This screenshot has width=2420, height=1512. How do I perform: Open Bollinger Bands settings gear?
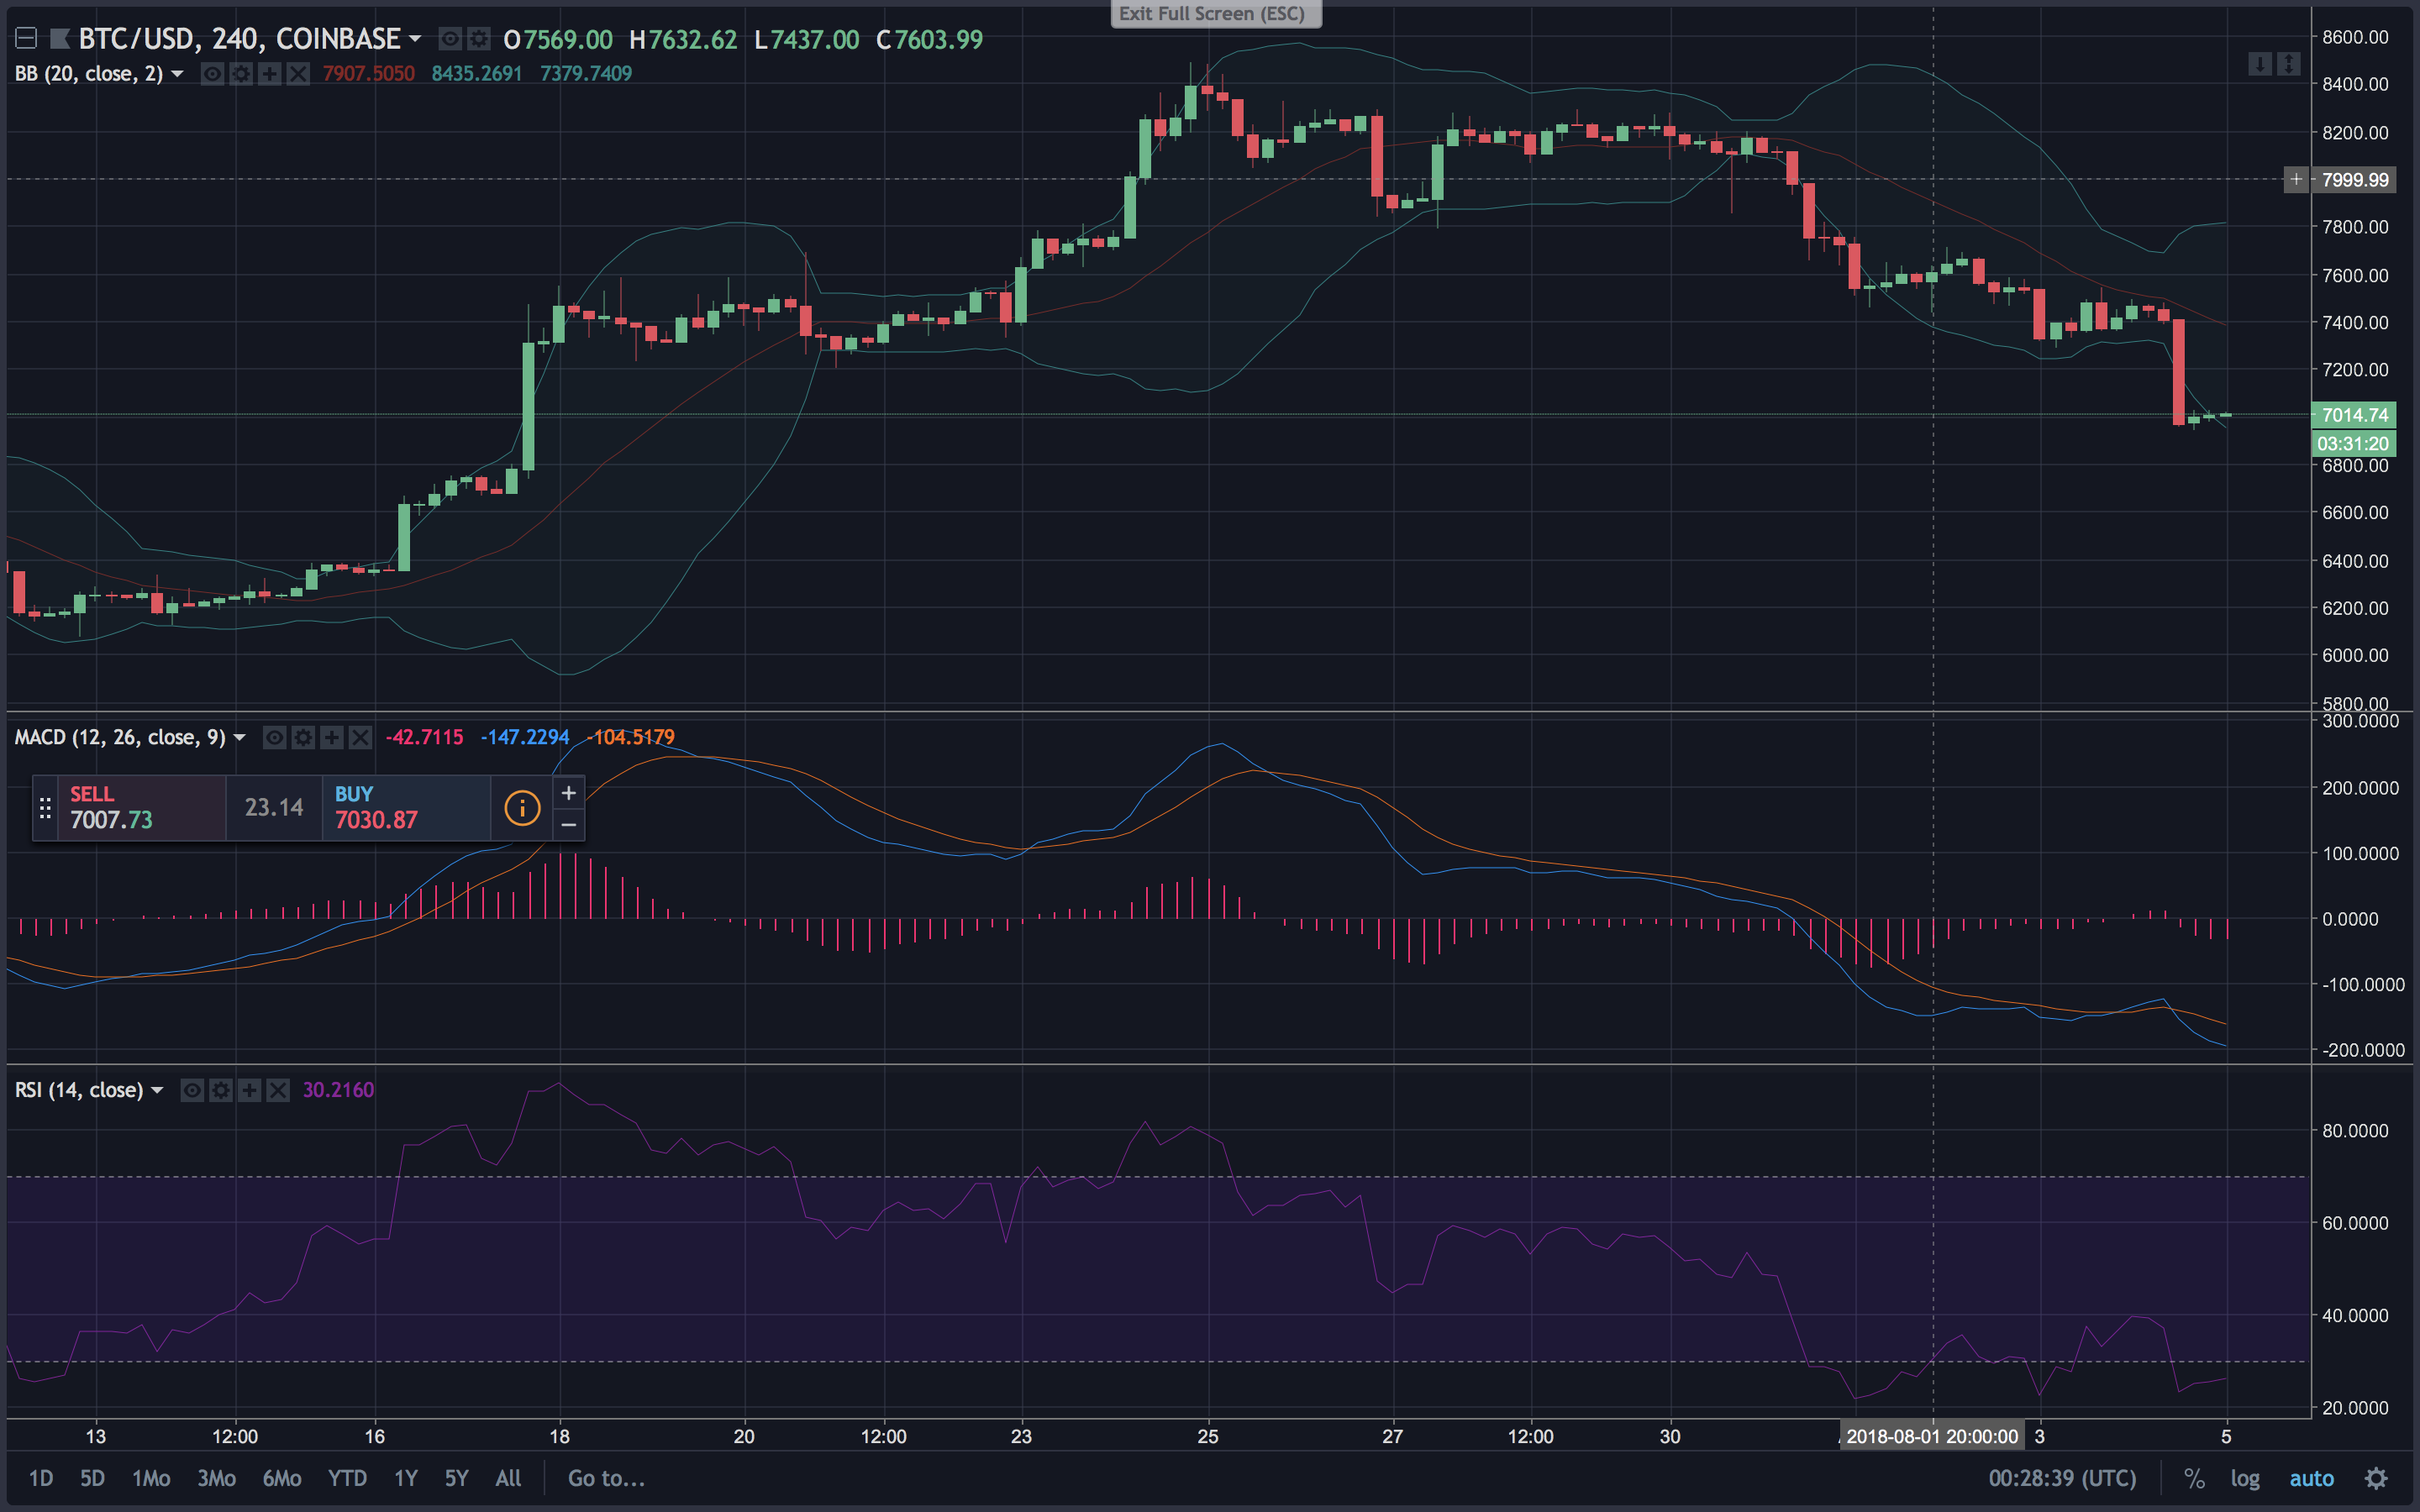[241, 73]
